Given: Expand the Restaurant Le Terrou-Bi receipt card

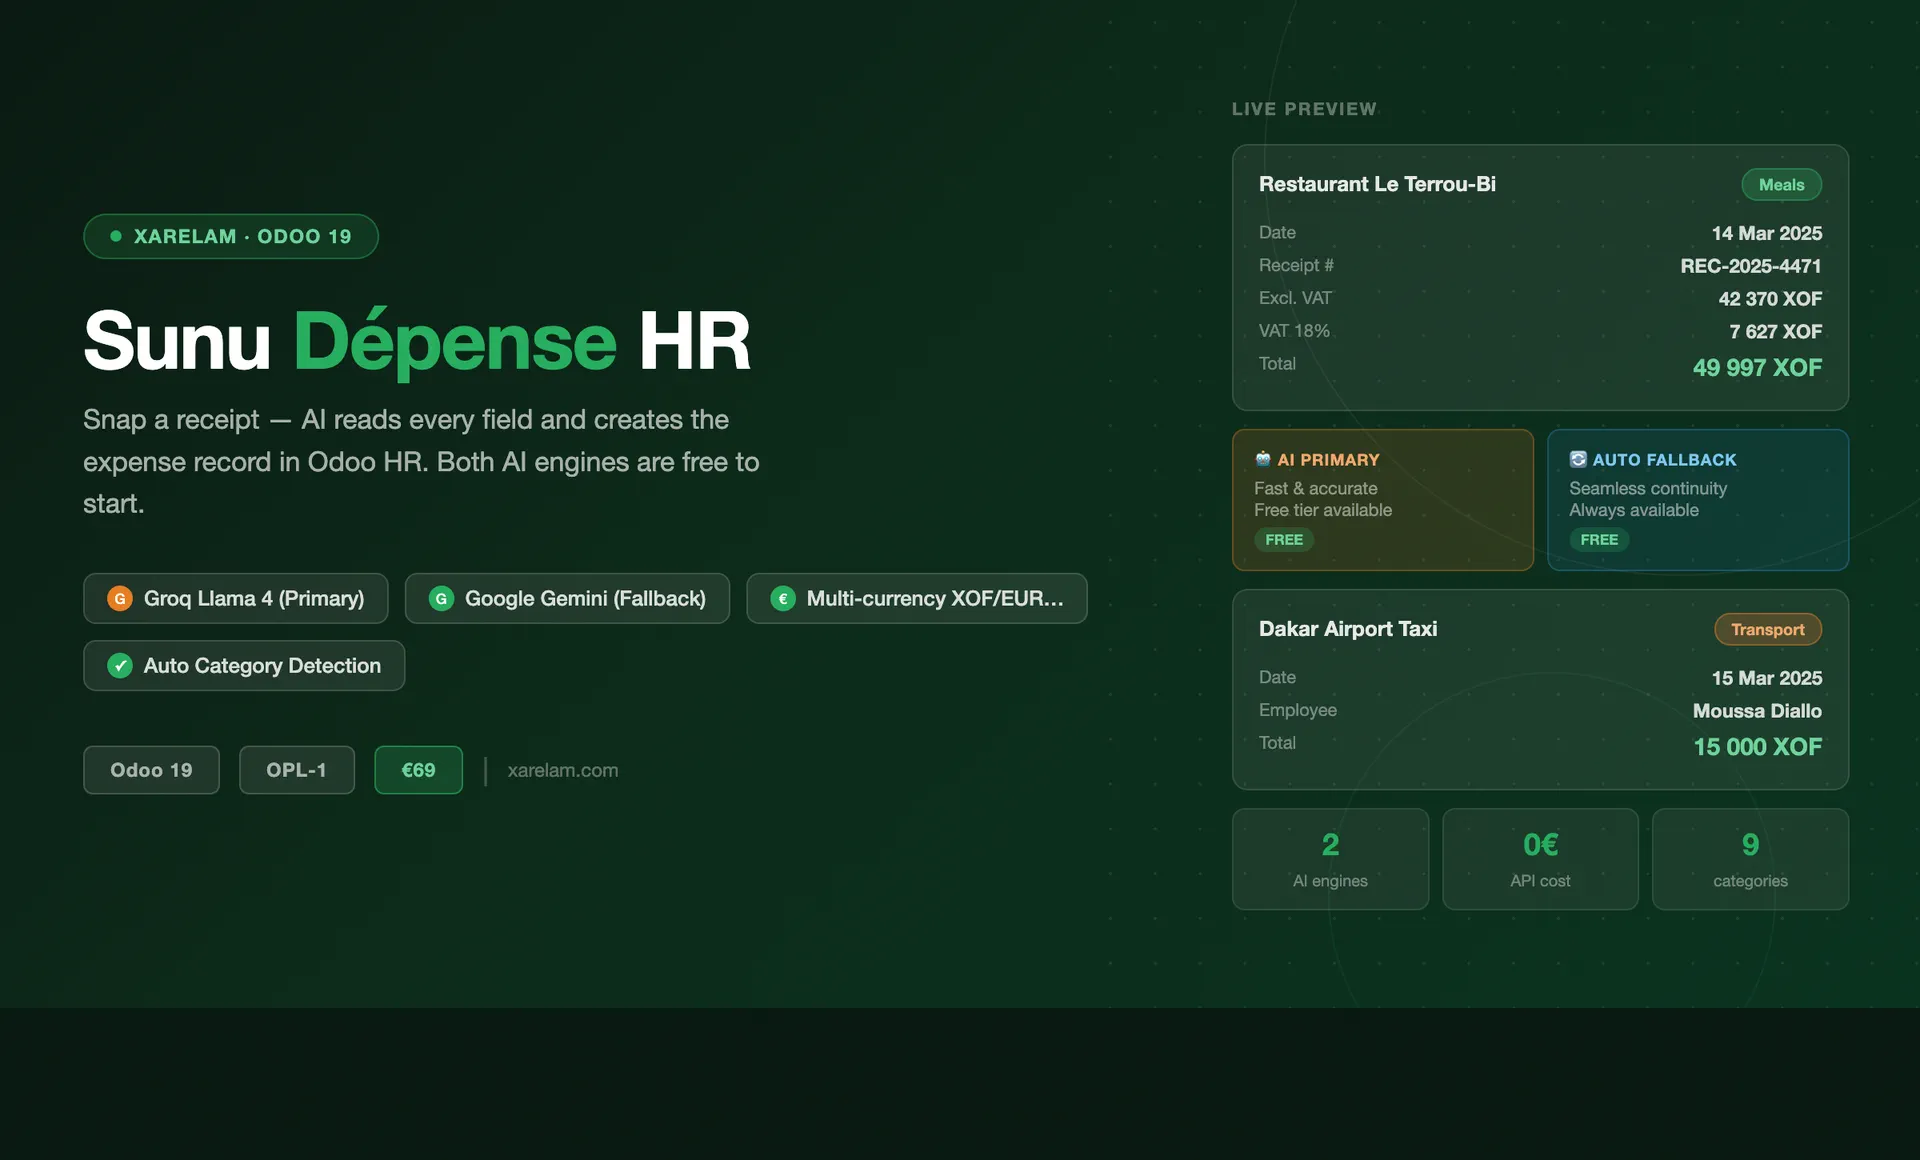Looking at the screenshot, I should click(1540, 278).
